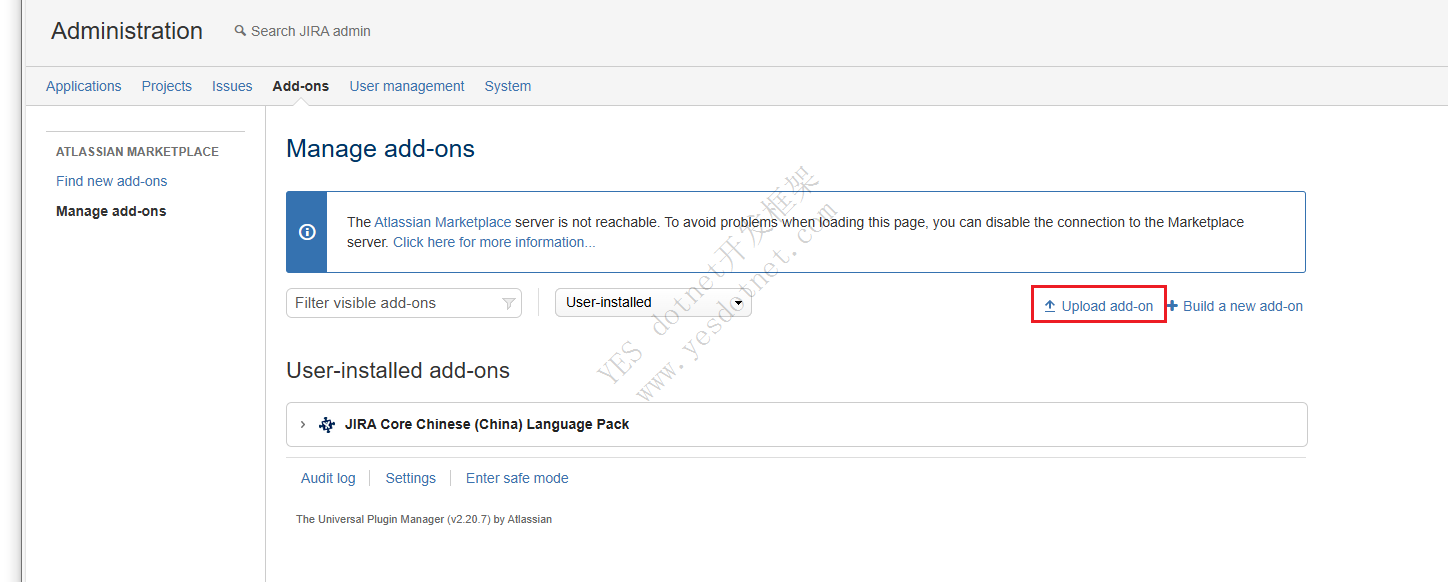Click the Manage add-ons page heading
This screenshot has width=1448, height=582.
[x=380, y=149]
